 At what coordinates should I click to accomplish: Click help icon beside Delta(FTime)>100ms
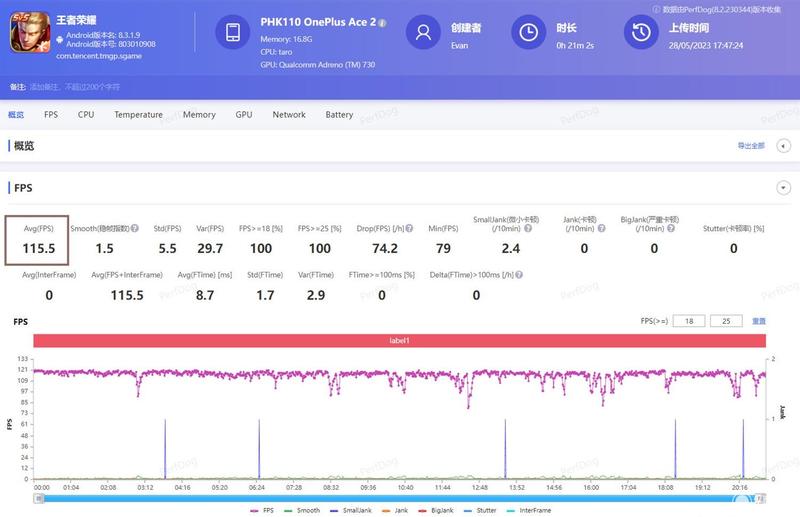tap(519, 275)
